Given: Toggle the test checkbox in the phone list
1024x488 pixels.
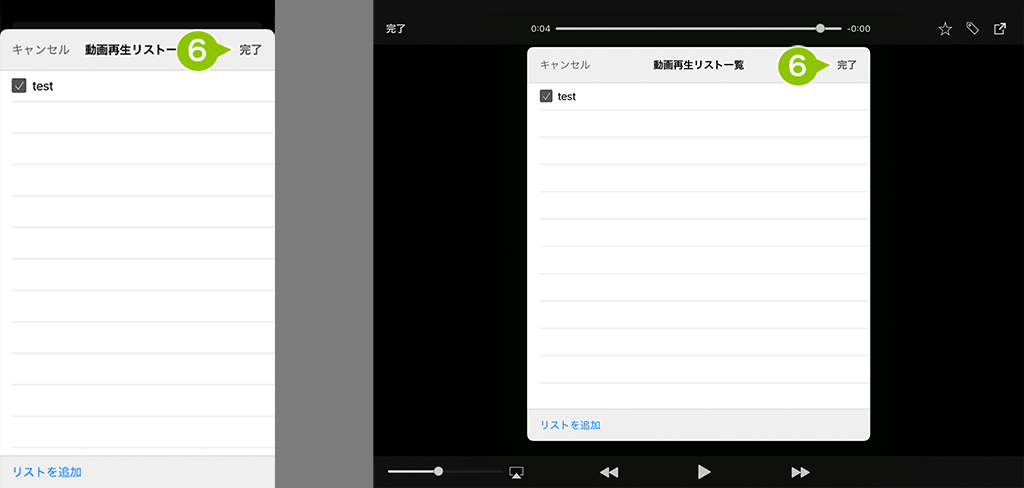Looking at the screenshot, I should 19,86.
